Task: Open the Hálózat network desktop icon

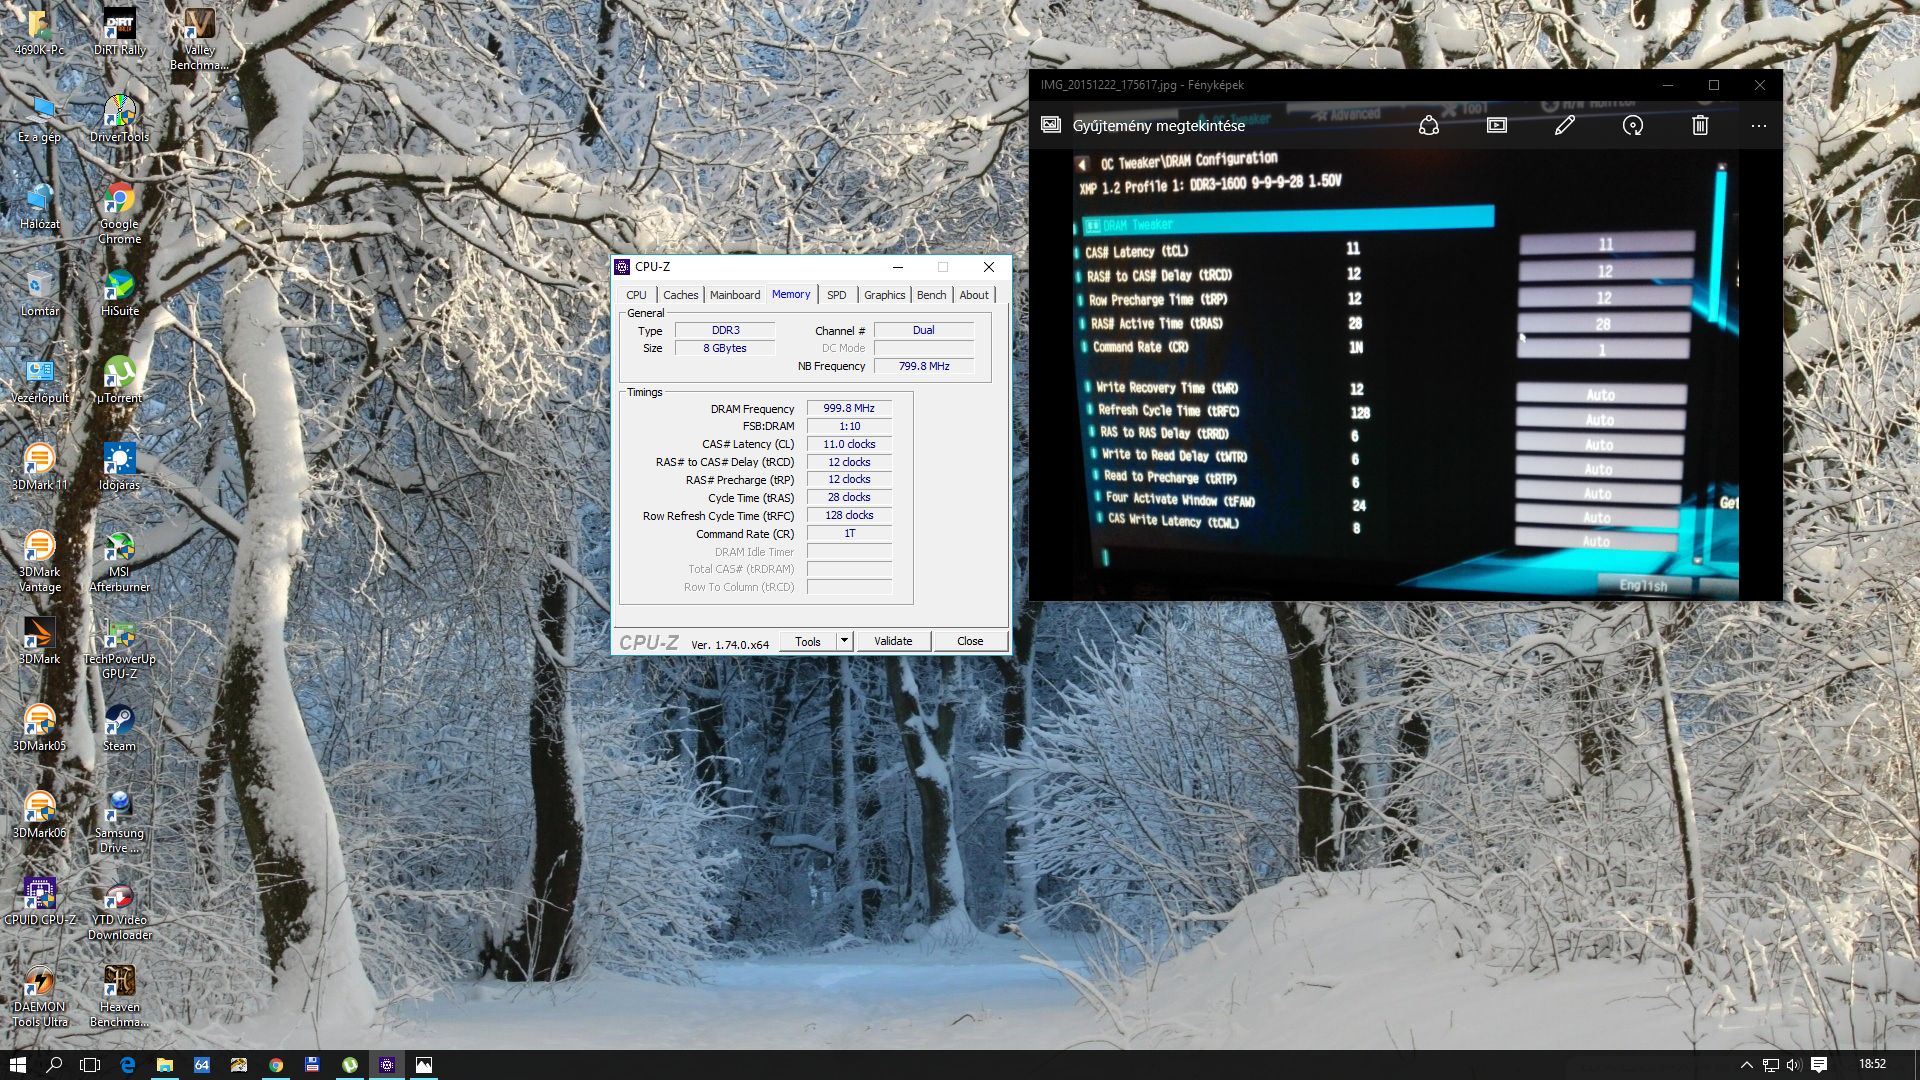Action: 39,206
